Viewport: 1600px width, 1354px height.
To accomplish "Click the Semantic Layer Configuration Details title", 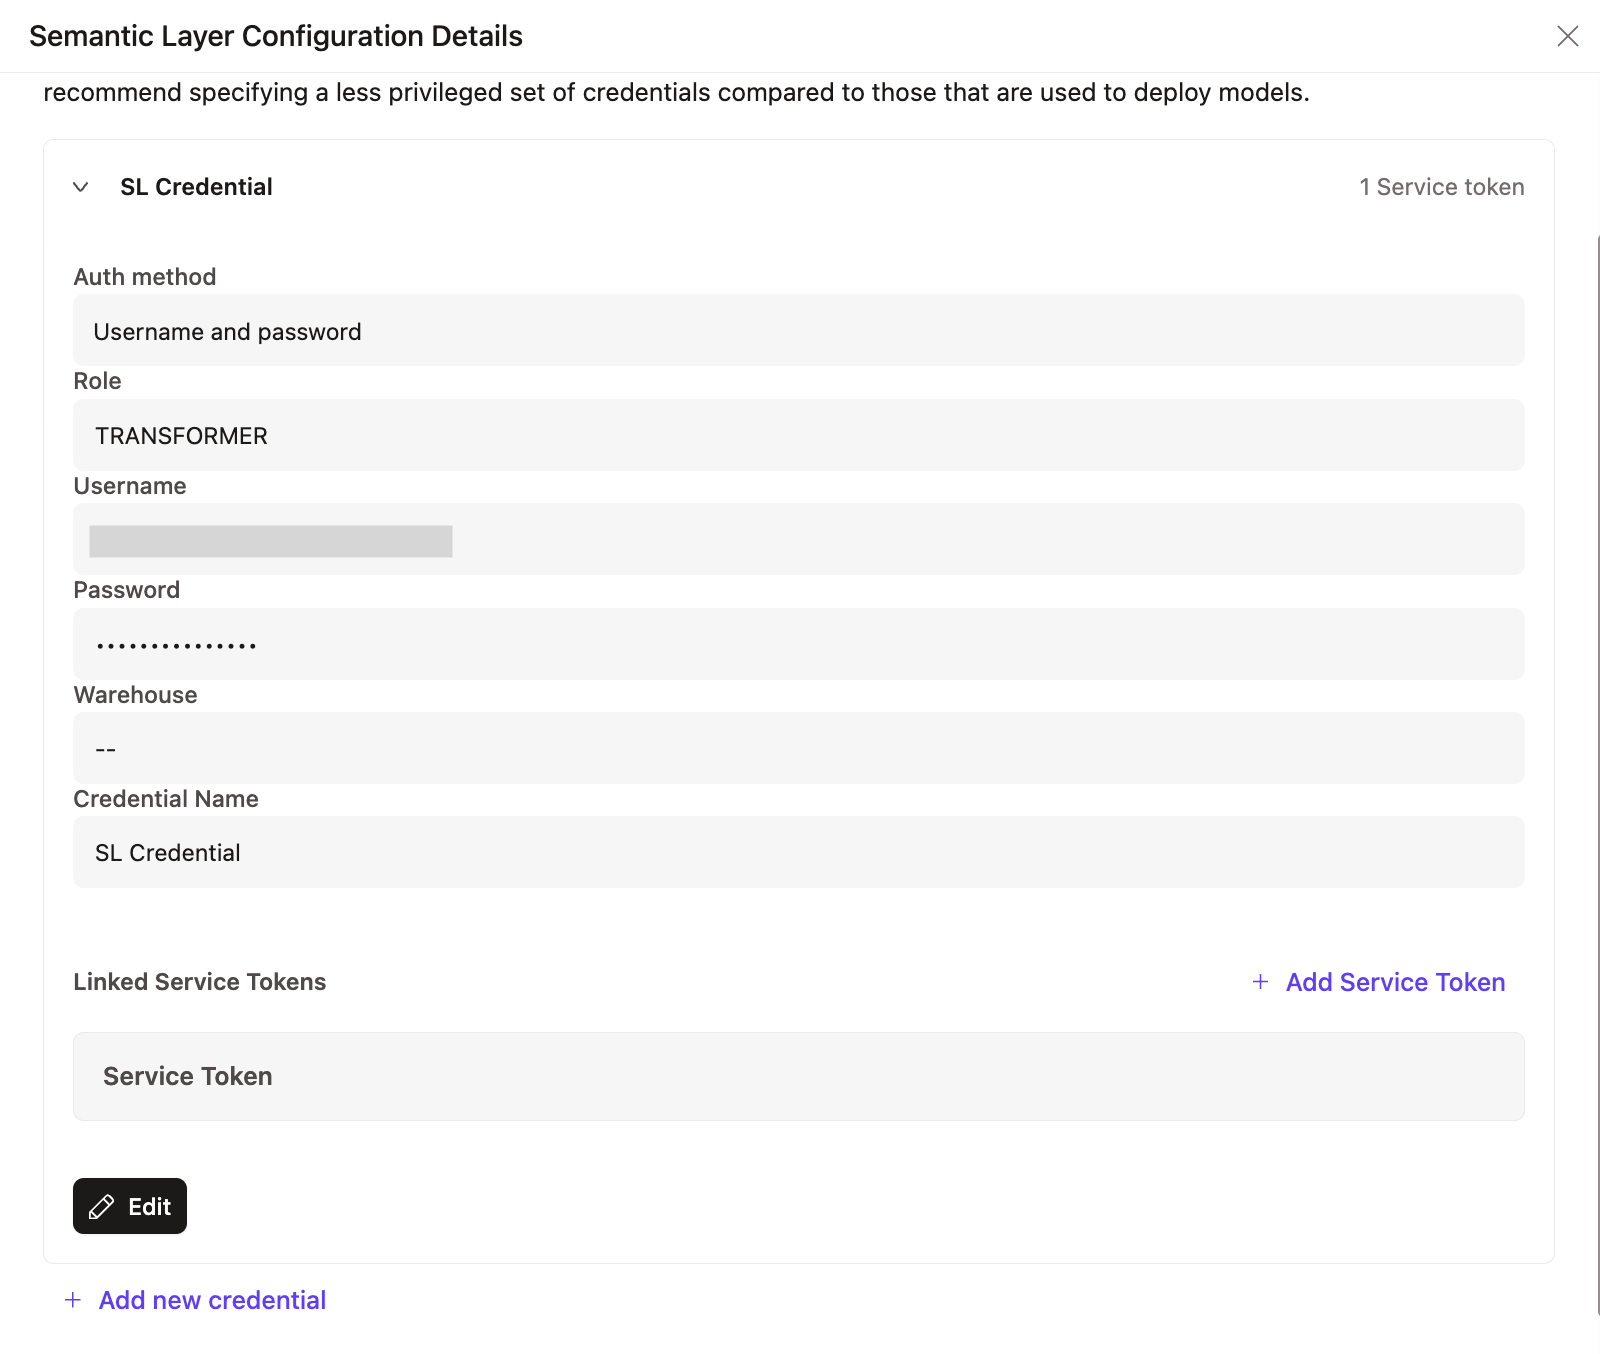I will pos(275,36).
